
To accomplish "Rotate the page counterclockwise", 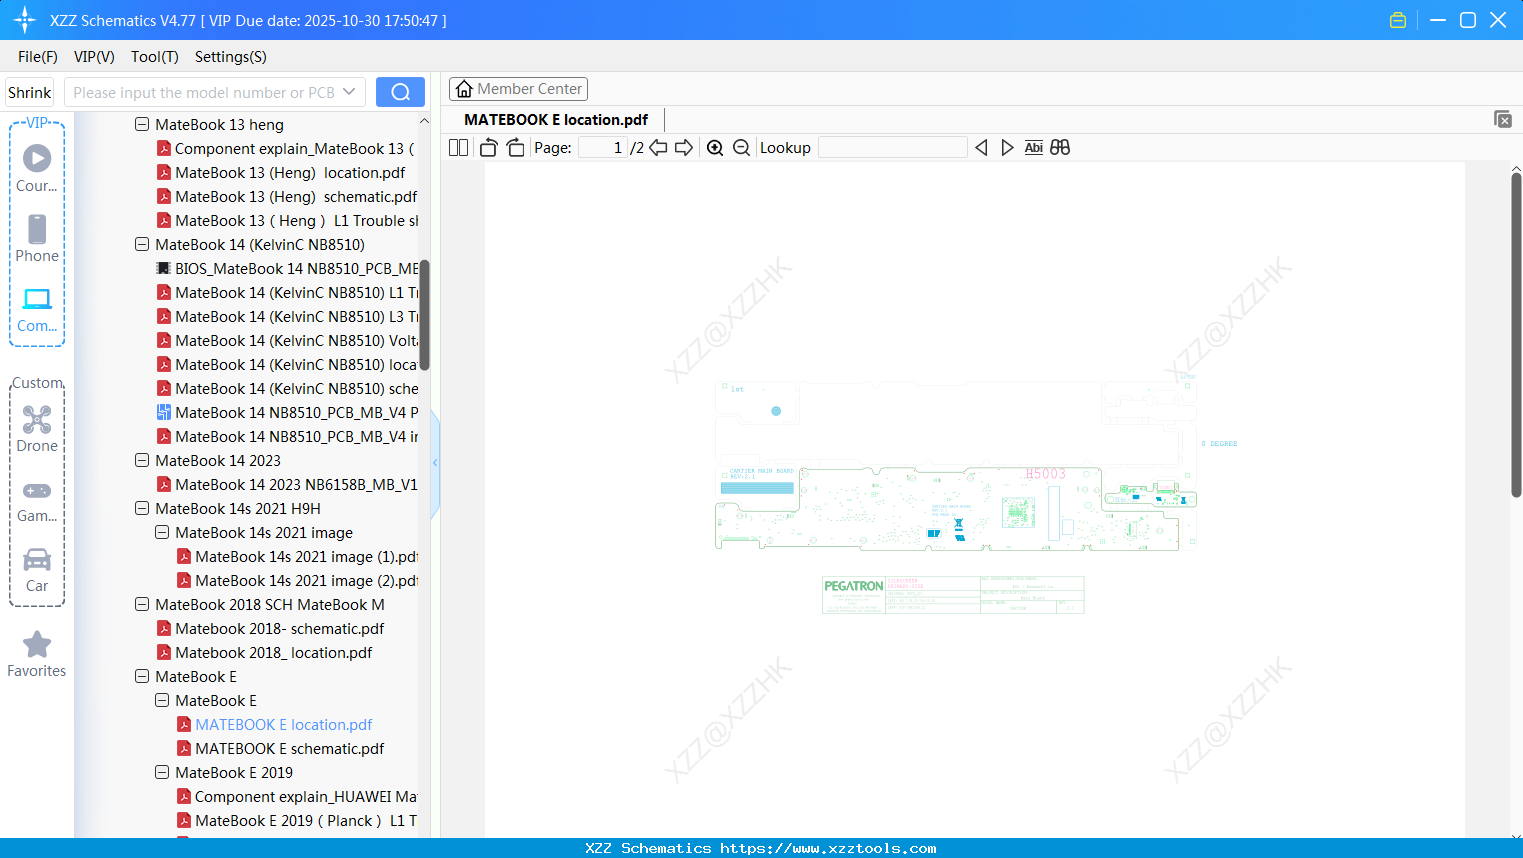I will coord(487,147).
